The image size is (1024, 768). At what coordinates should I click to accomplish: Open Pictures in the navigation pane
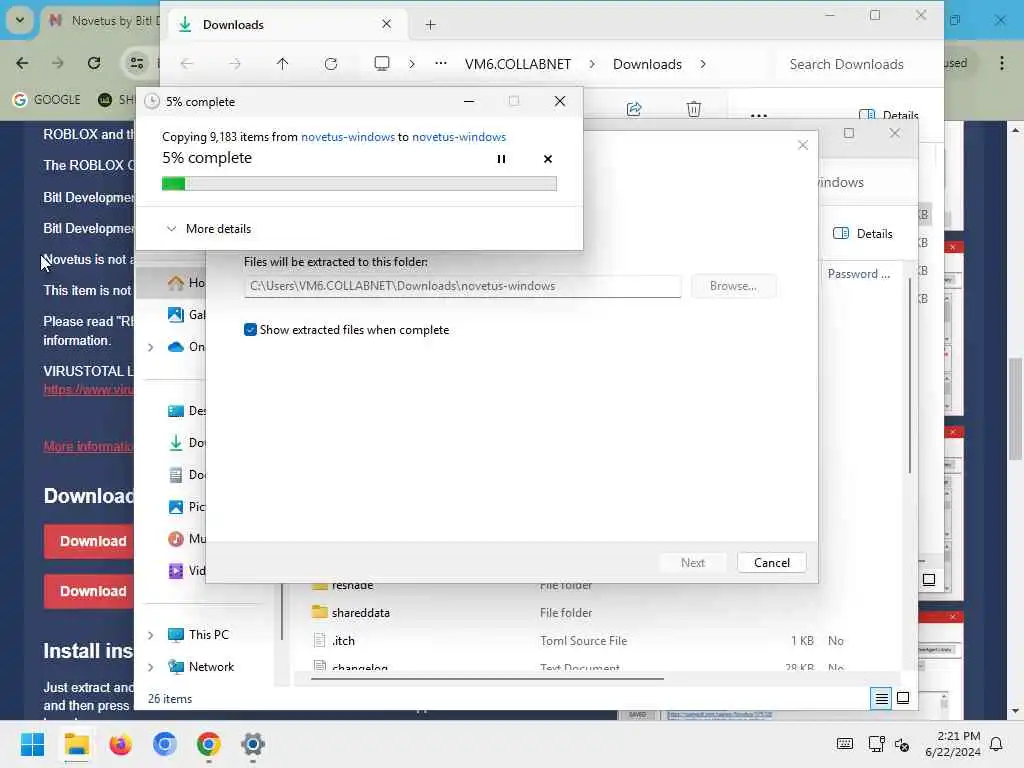pos(186,507)
